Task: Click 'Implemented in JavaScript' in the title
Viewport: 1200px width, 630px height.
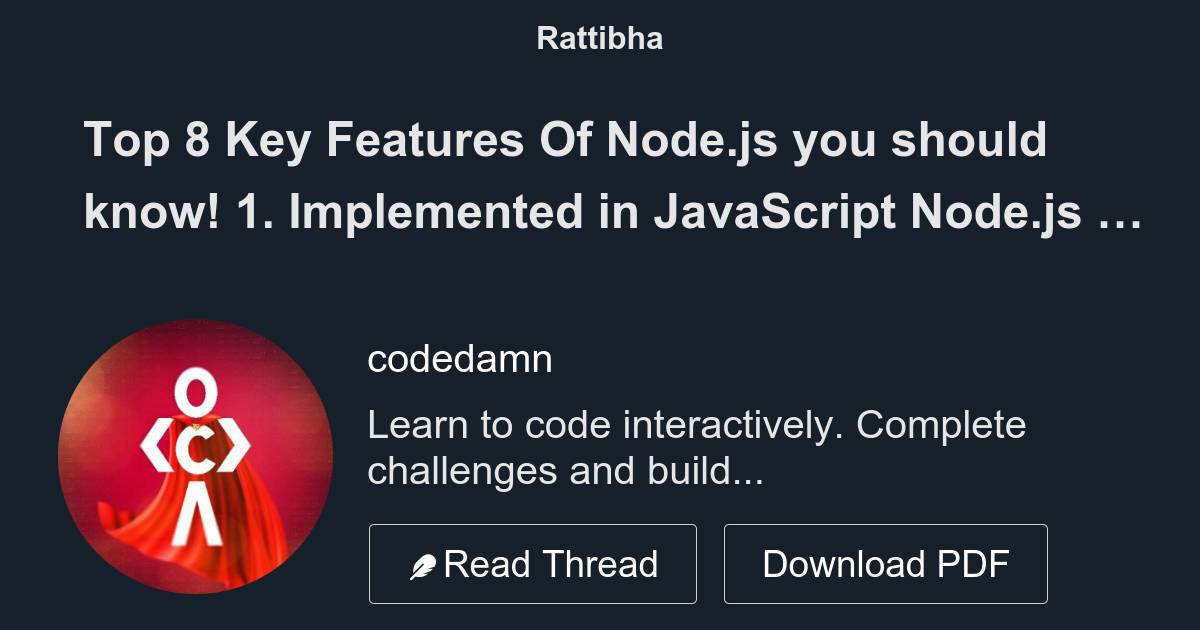Action: (x=590, y=212)
